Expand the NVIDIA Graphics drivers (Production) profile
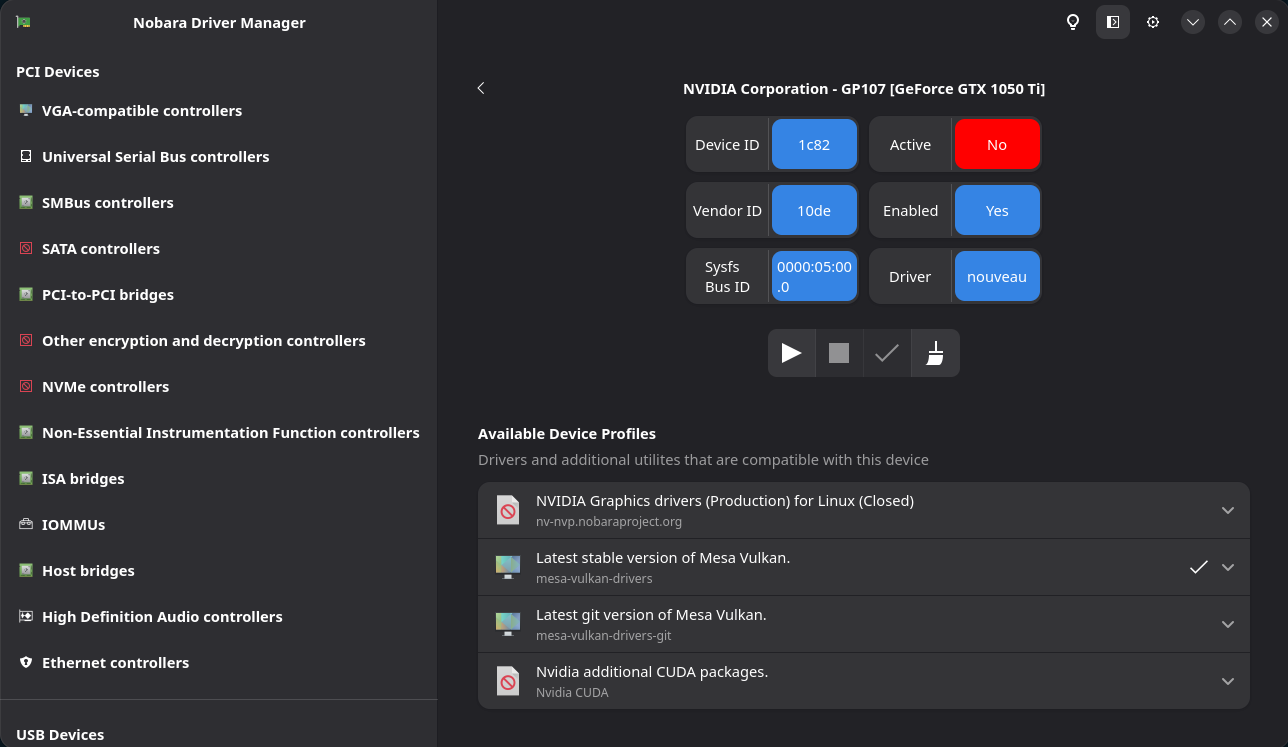The image size is (1288, 747). tap(1228, 511)
